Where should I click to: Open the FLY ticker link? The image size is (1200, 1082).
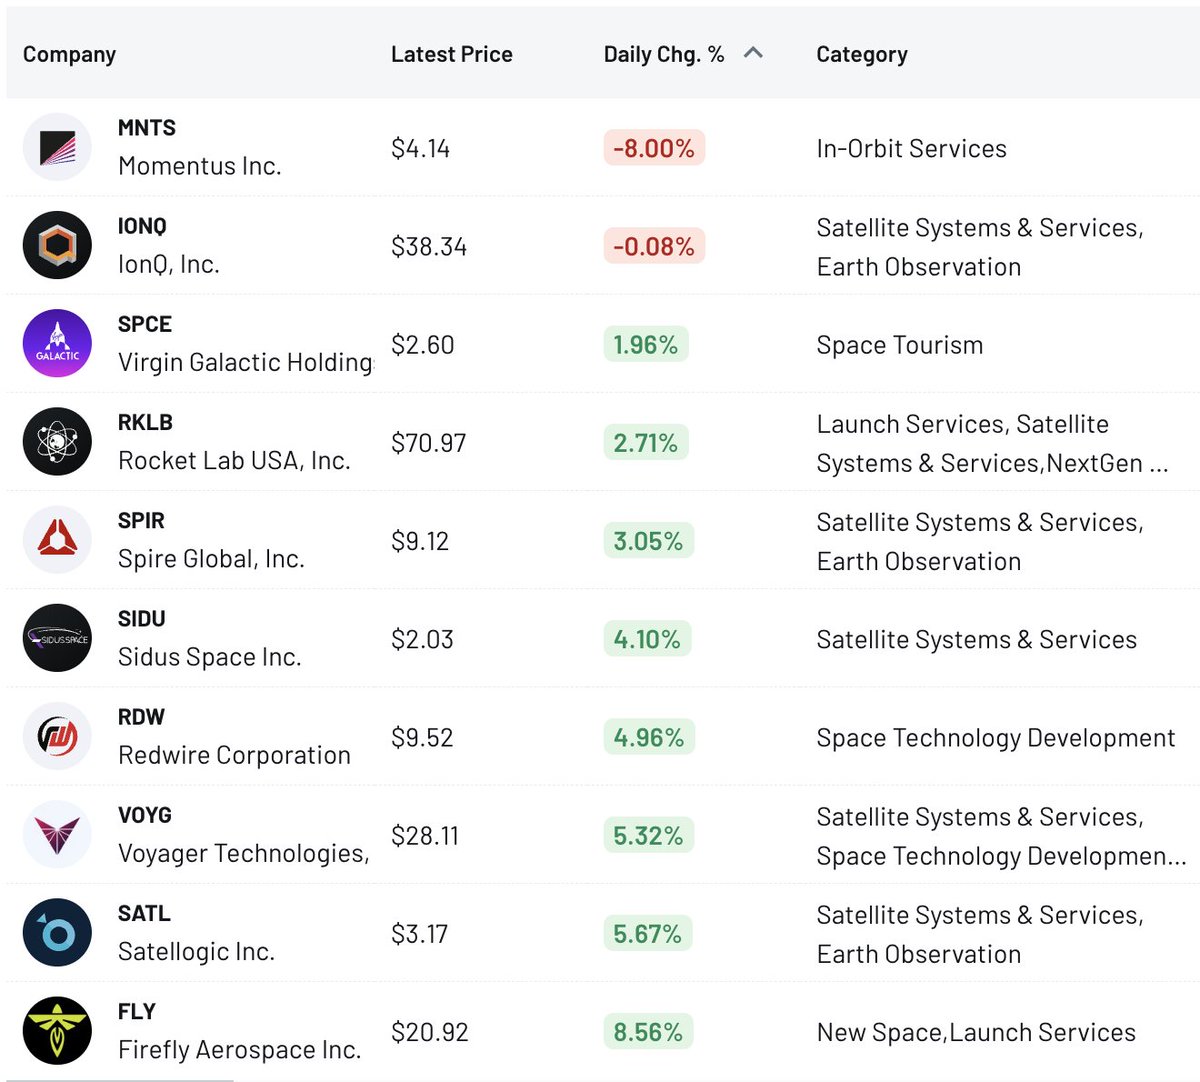(x=137, y=1011)
